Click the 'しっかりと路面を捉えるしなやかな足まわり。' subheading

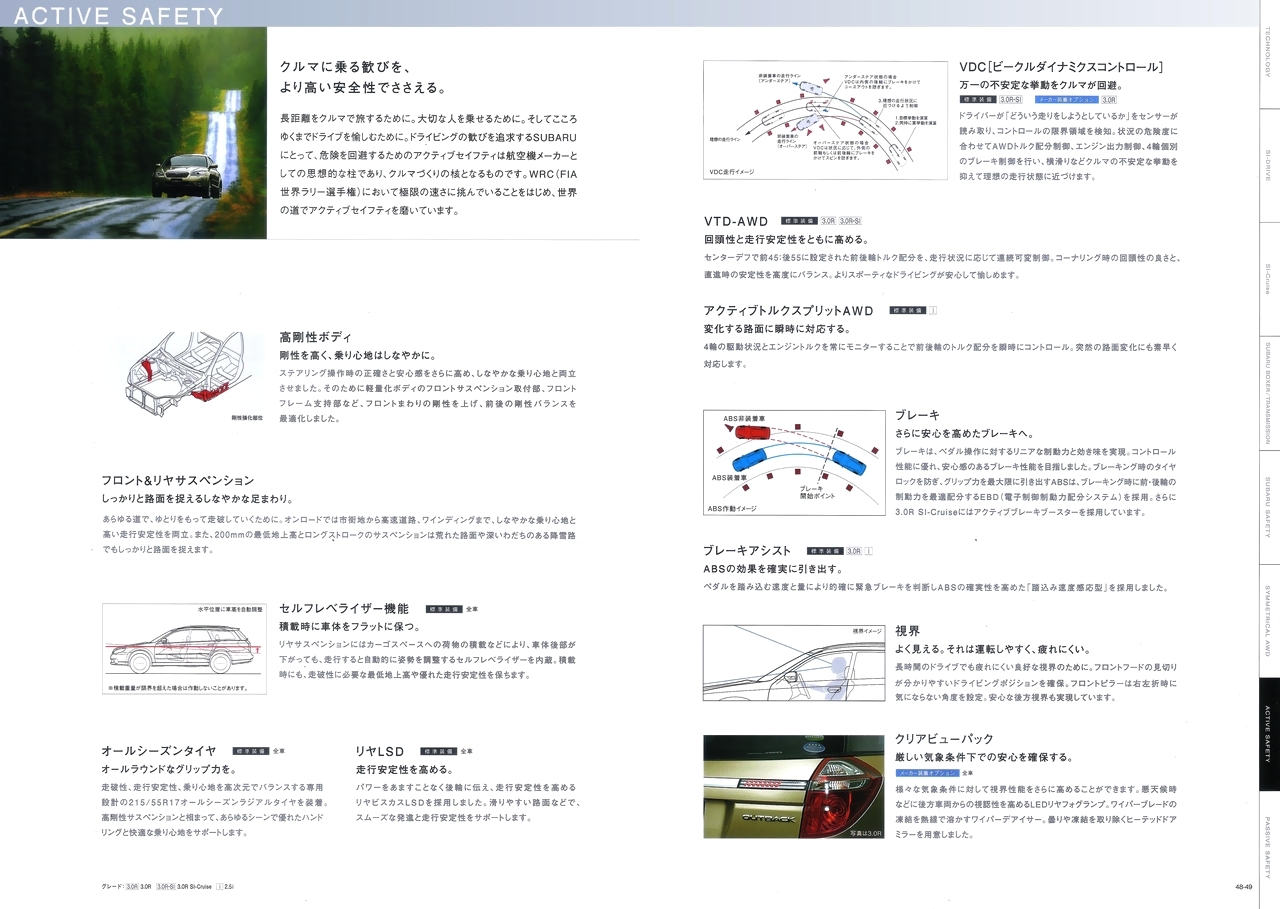(197, 499)
